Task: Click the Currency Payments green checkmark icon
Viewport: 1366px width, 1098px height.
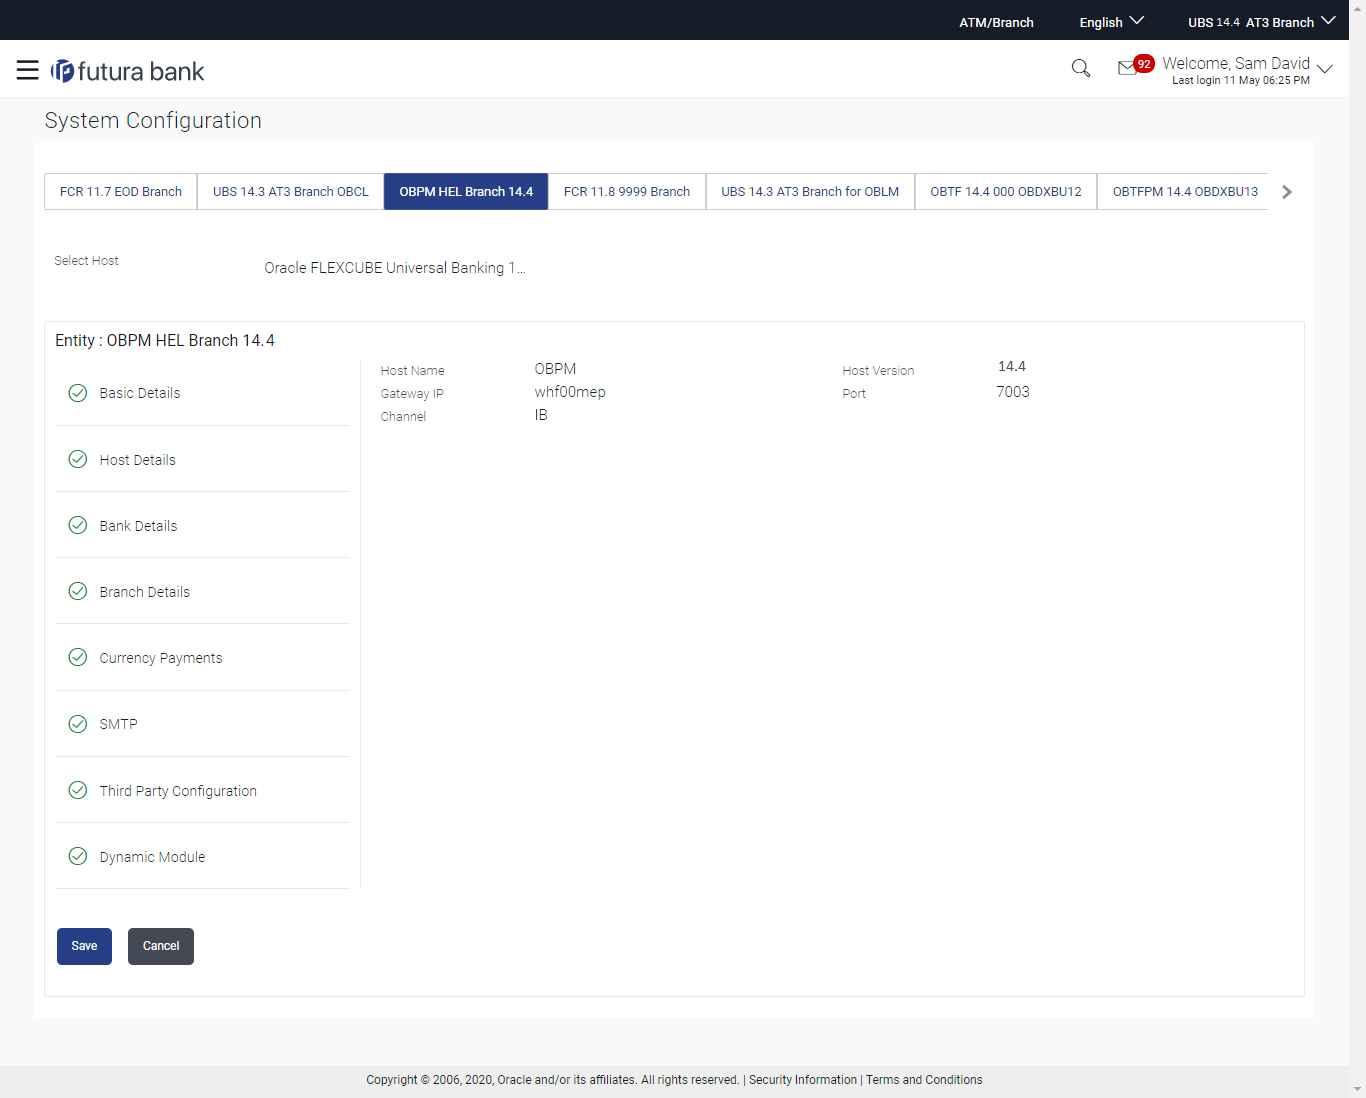Action: pos(77,657)
